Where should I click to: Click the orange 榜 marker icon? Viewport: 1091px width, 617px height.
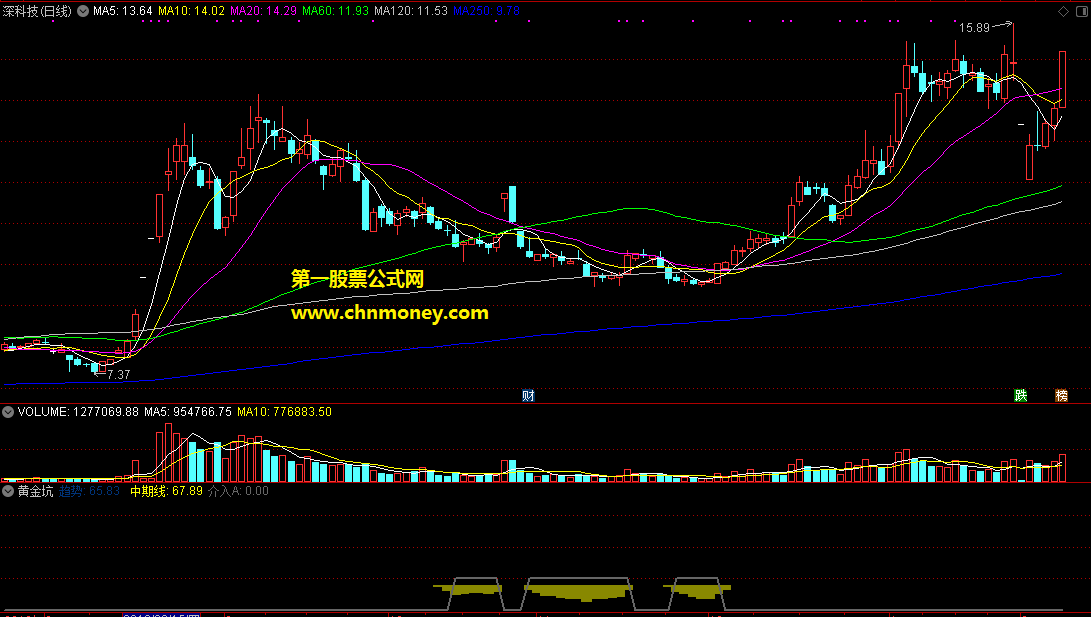1061,396
